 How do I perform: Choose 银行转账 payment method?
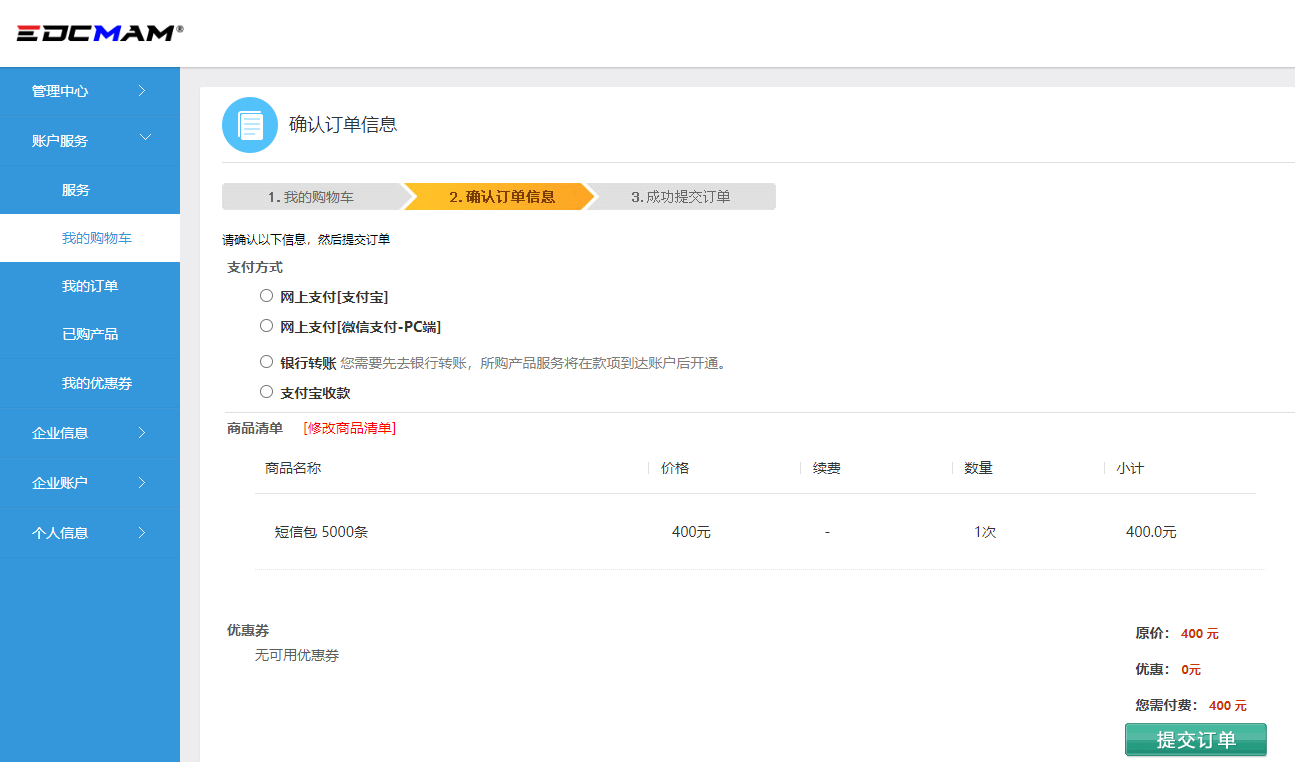(x=266, y=362)
